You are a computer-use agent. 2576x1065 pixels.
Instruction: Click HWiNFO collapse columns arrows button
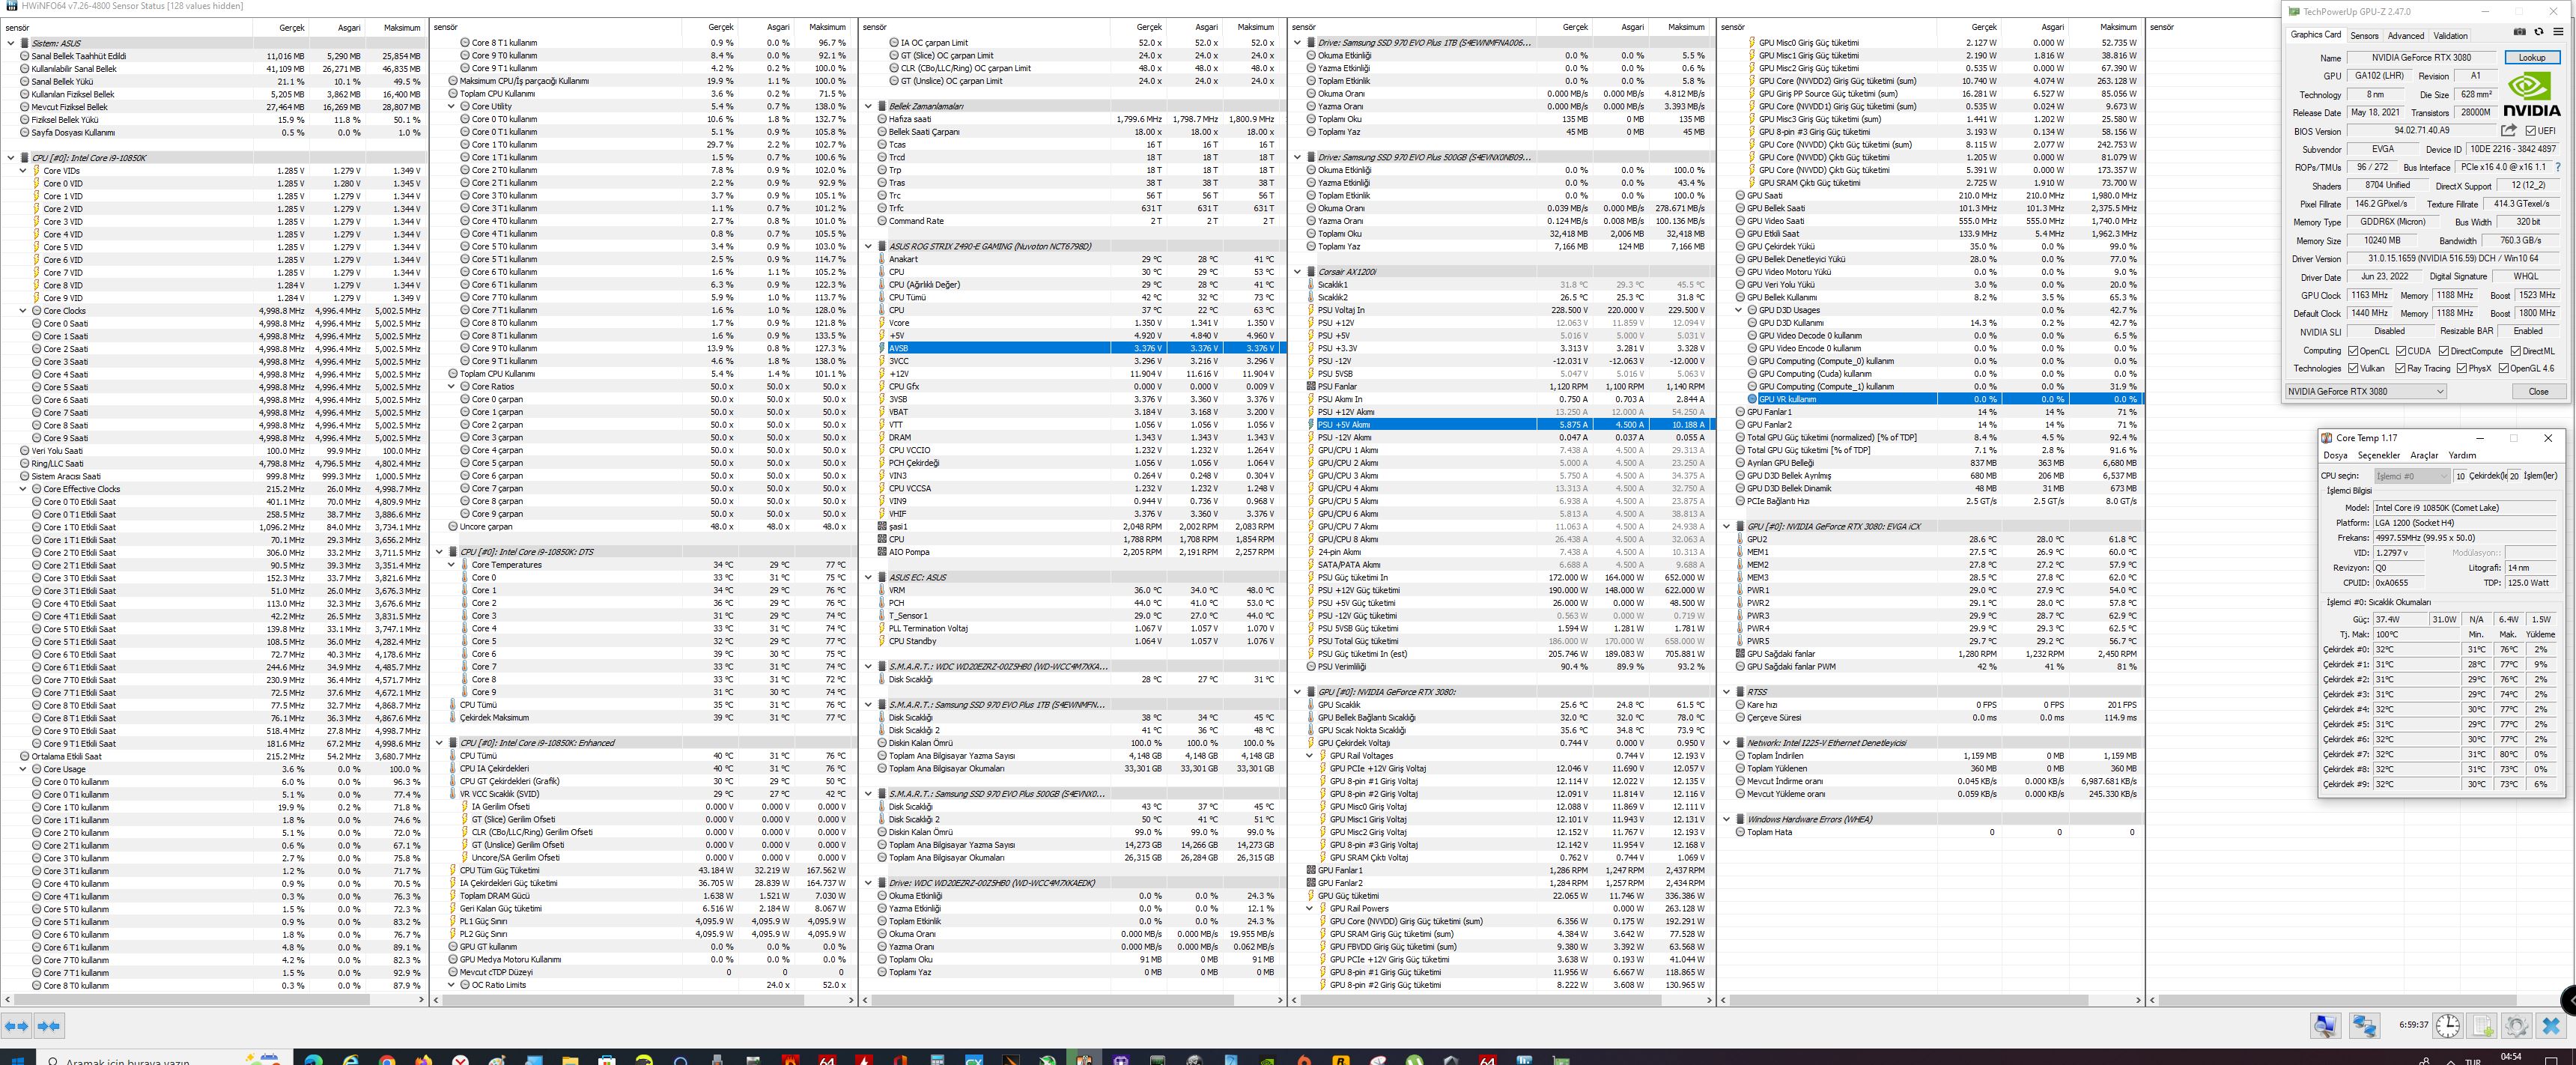click(x=49, y=1025)
